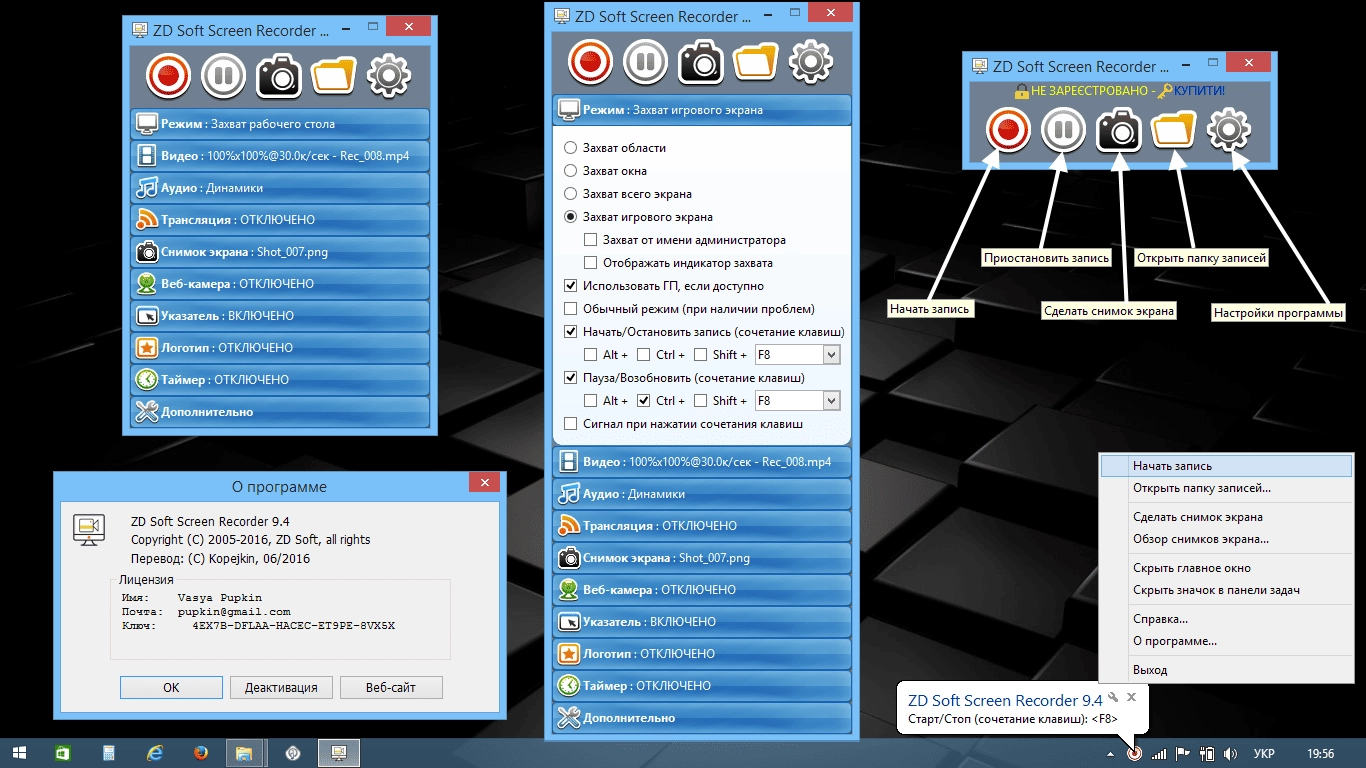Choose Выход in the context menu
Viewport: 1366px width, 768px height.
pyautogui.click(x=1224, y=670)
